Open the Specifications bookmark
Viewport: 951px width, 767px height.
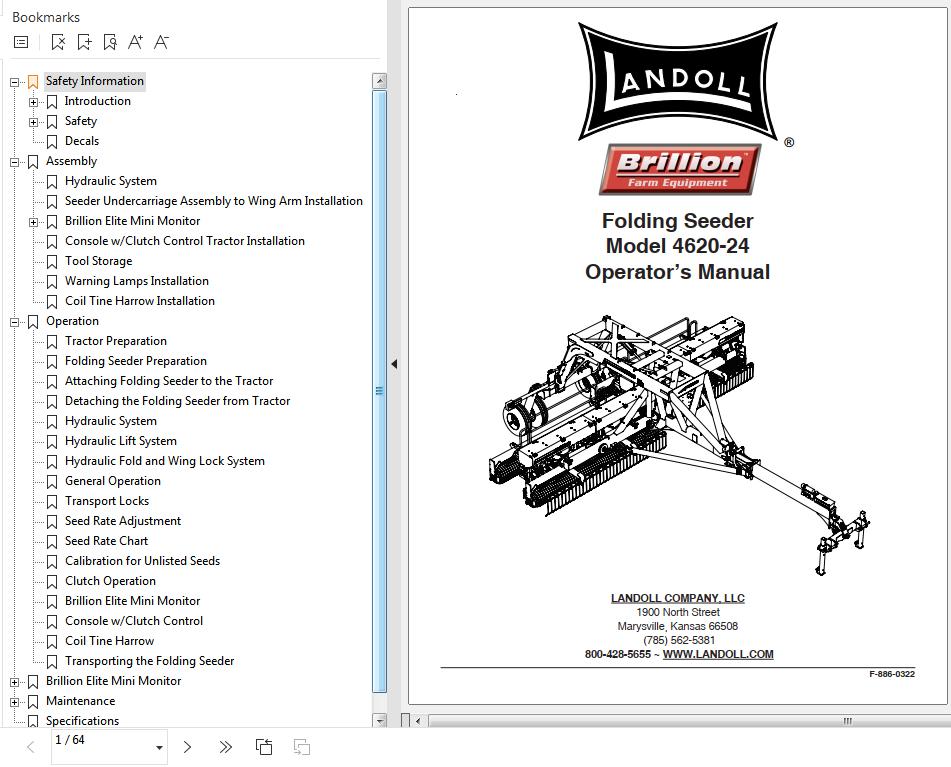(82, 721)
